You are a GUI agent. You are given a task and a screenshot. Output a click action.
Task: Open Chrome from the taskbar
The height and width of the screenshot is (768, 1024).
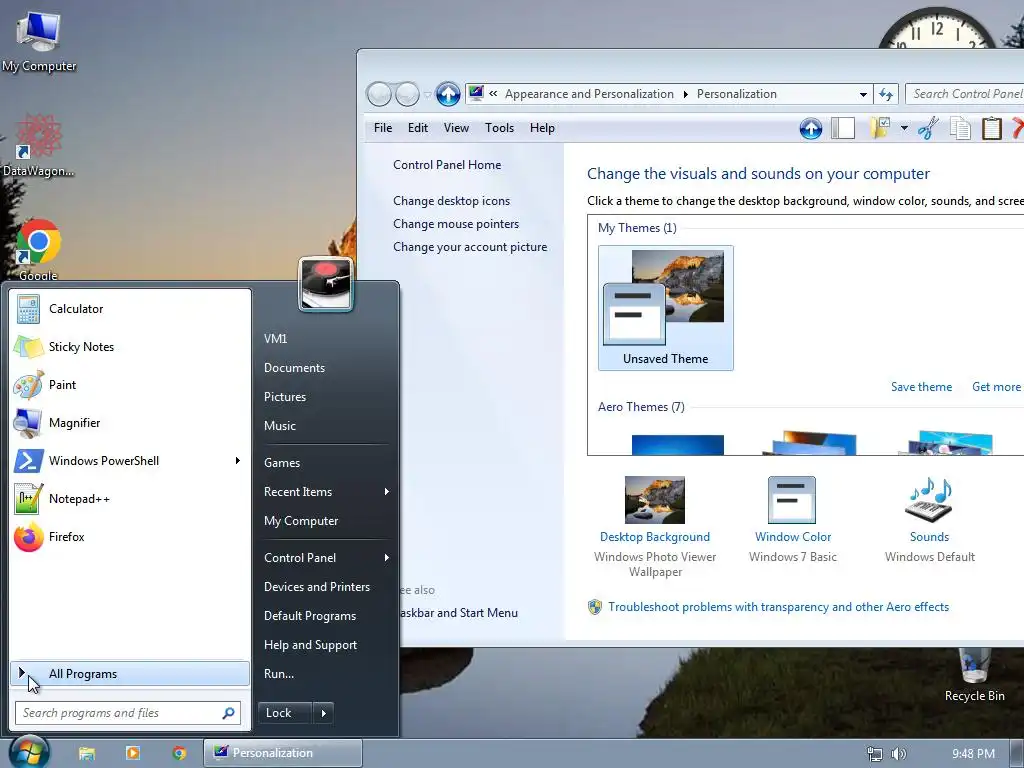pyautogui.click(x=179, y=753)
